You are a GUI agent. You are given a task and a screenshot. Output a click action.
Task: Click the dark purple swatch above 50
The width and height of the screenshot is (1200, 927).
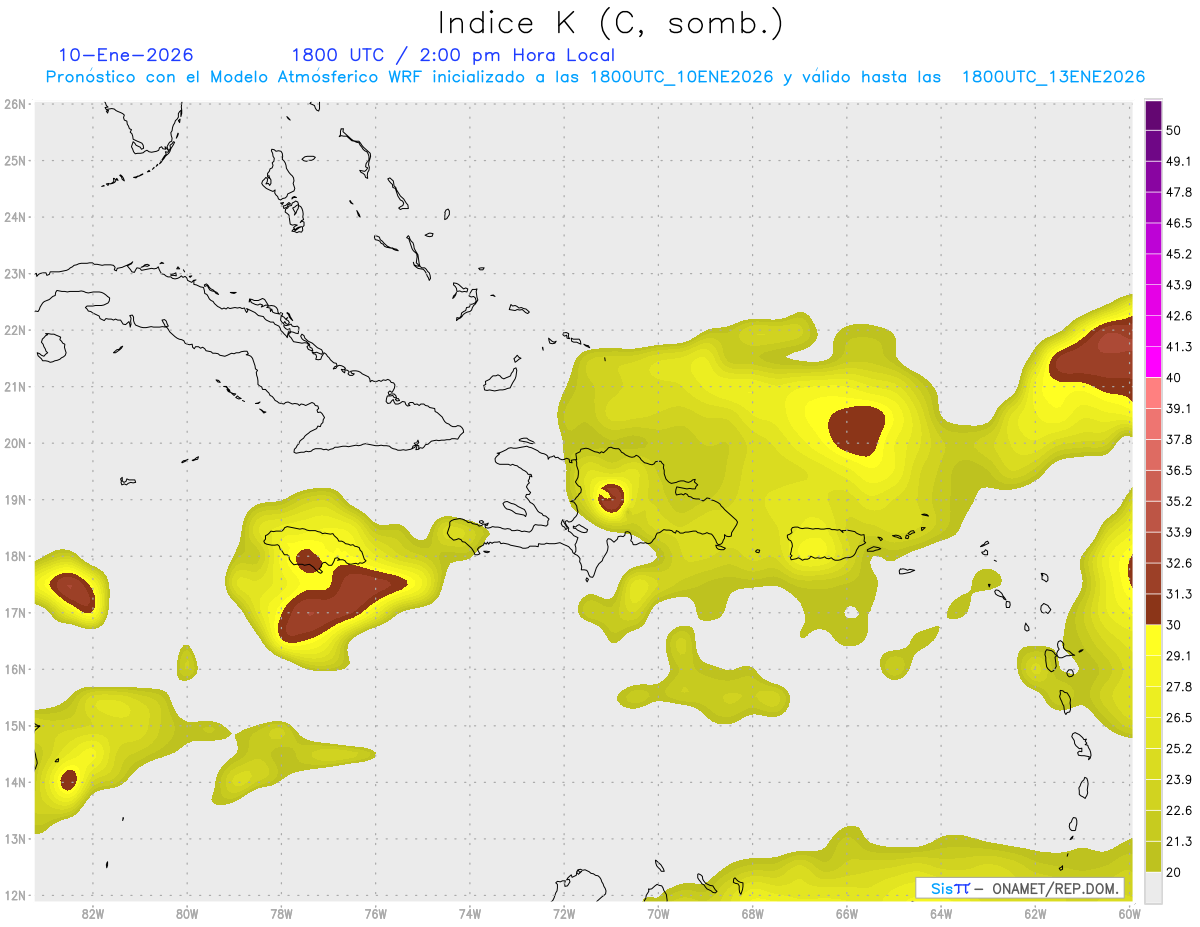coord(1153,115)
